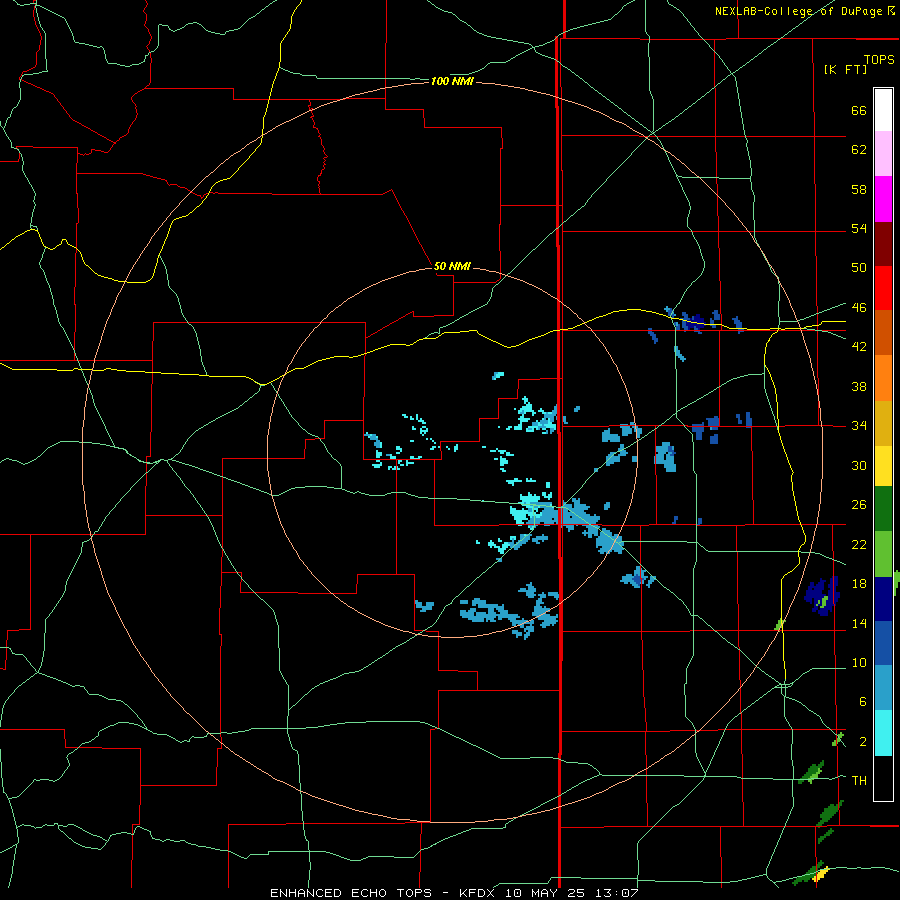The width and height of the screenshot is (900, 900).
Task: Click the 14 legend value label
Action: (859, 623)
